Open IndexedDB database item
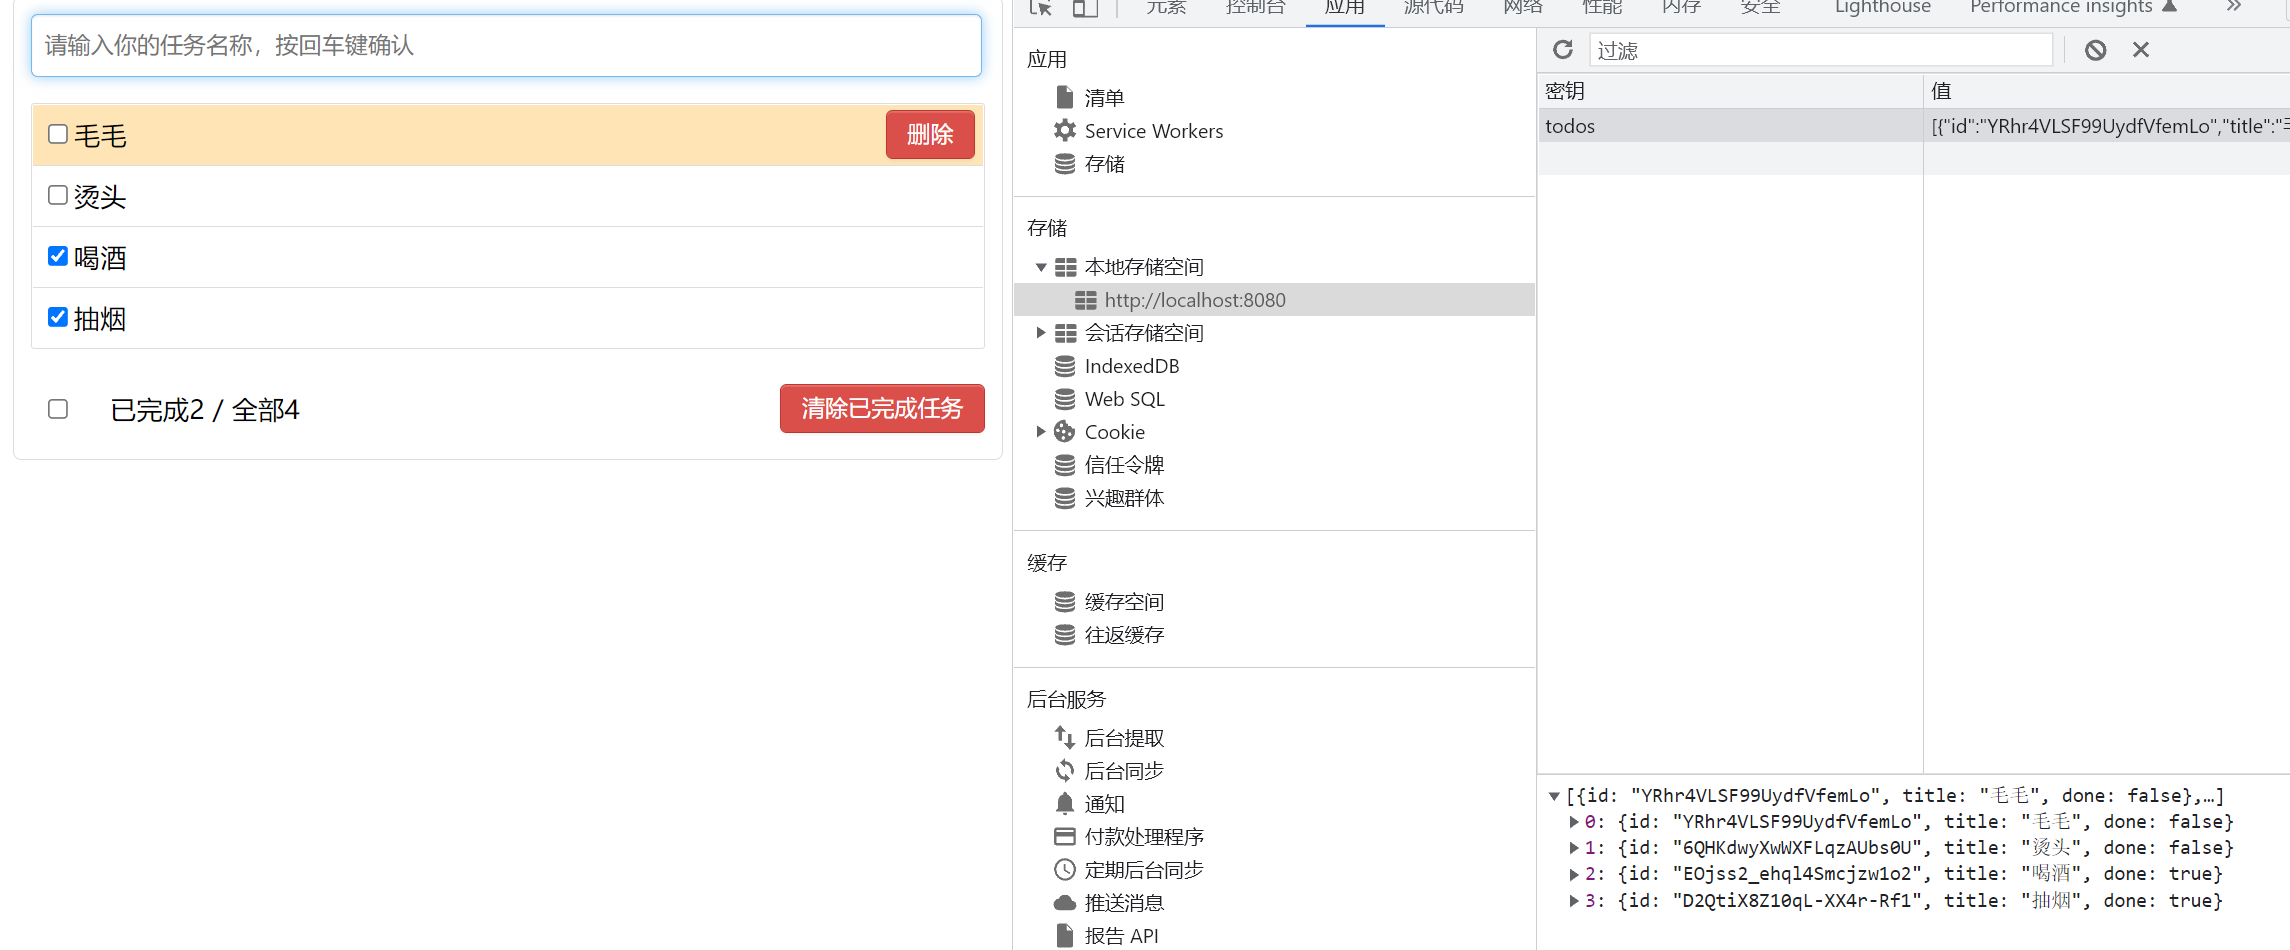 pyautogui.click(x=1131, y=366)
